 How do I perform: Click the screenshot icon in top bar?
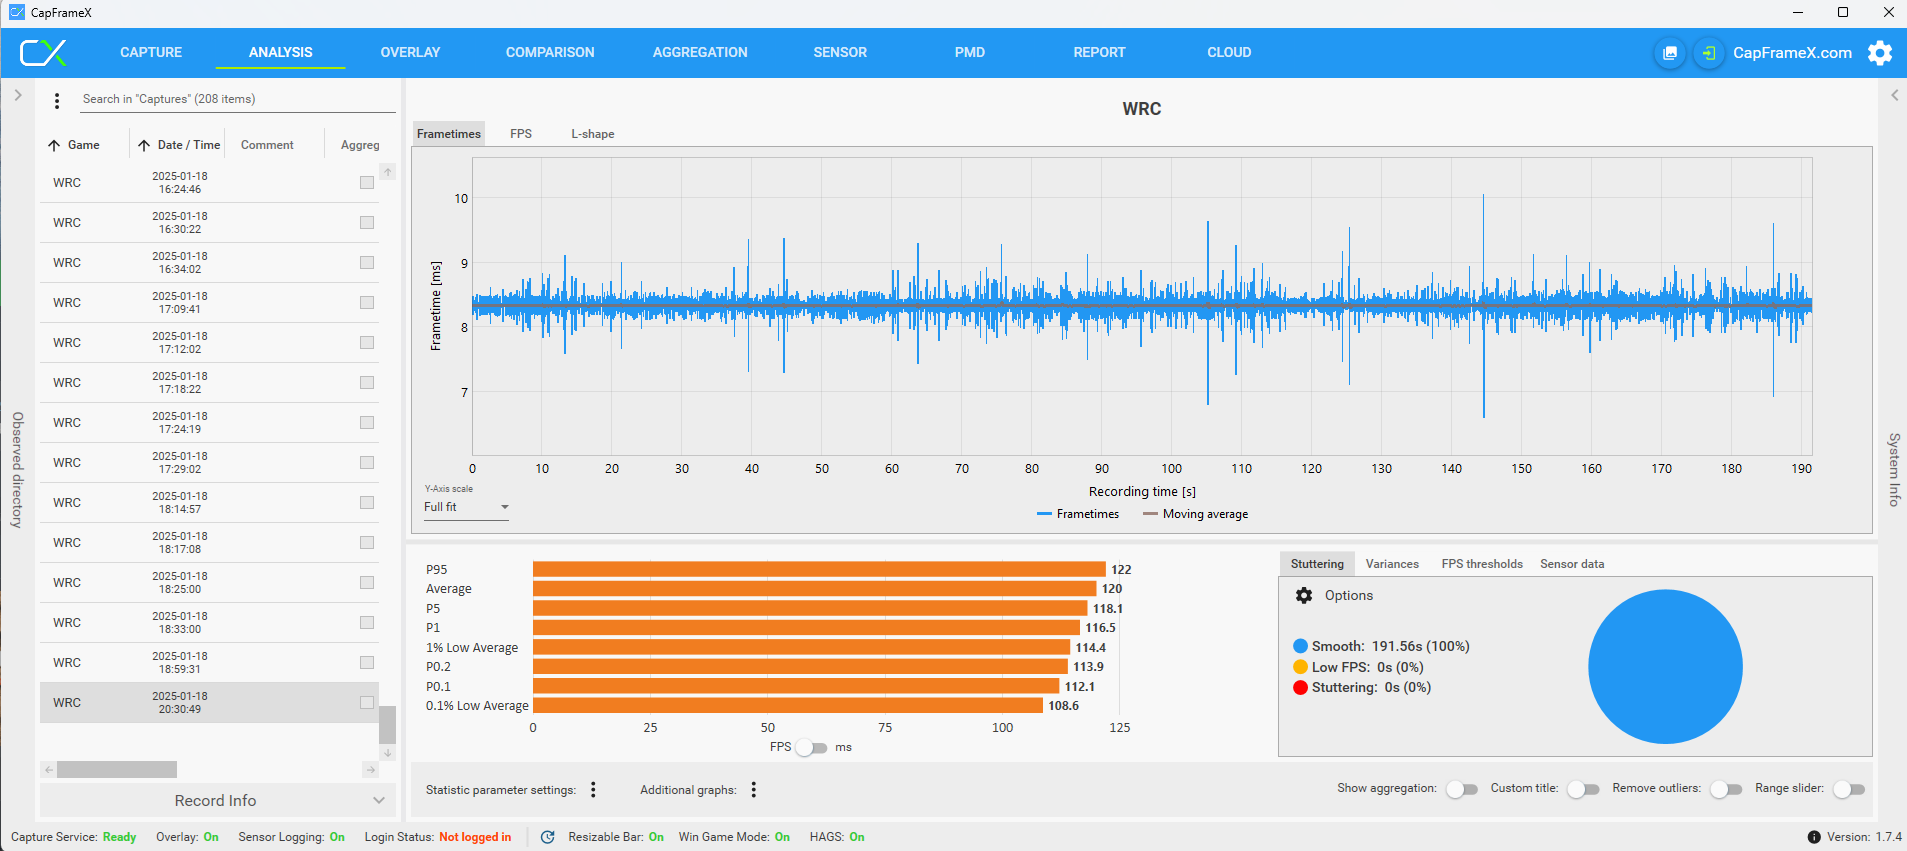click(1669, 53)
